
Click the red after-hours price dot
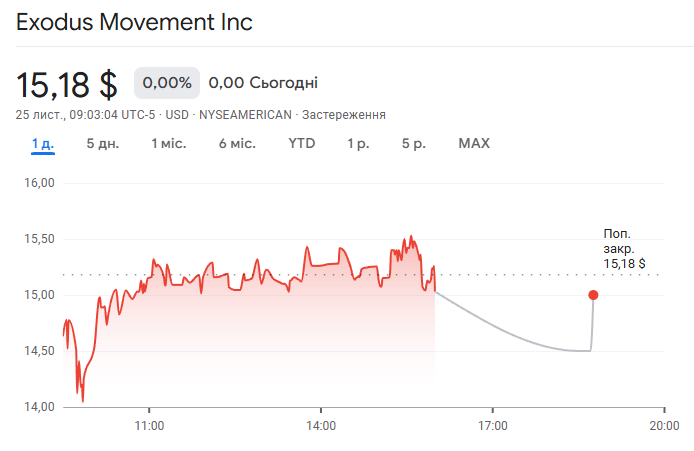tap(593, 295)
